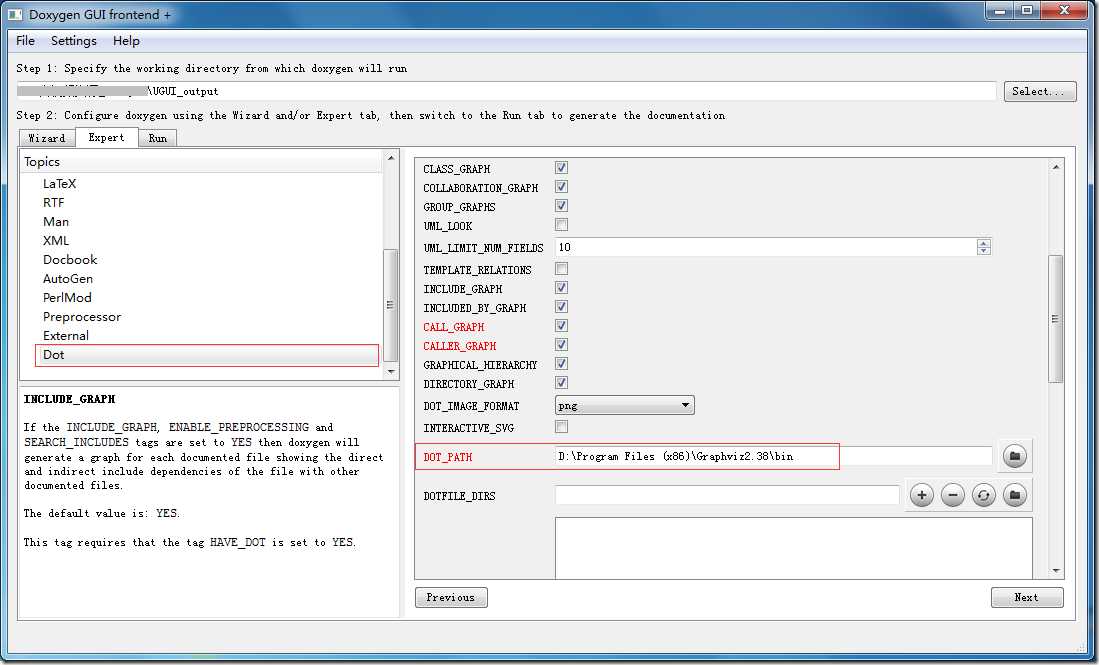
Task: Click the working directory path field
Action: [x=505, y=91]
